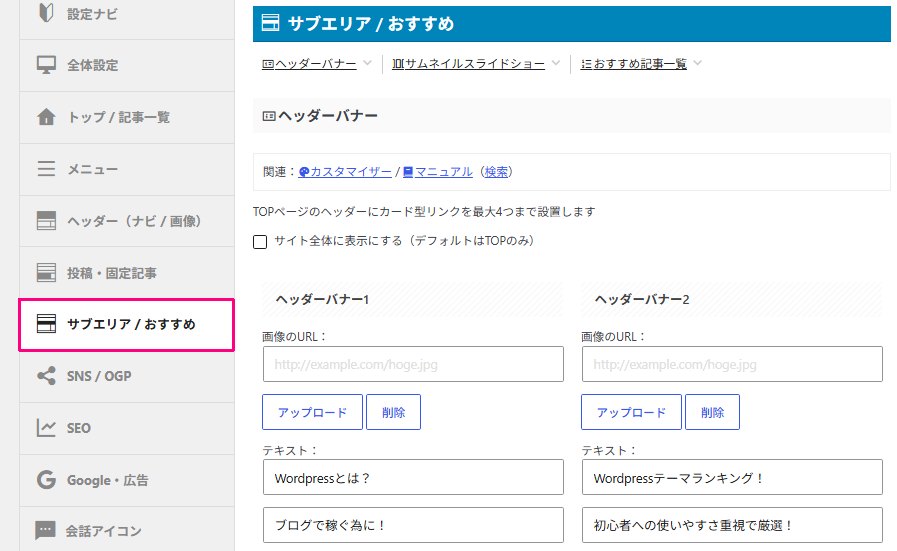Screen dimensions: 897x551
Task: Enable サイト全体に表示にする checkbox
Action: pos(260,241)
